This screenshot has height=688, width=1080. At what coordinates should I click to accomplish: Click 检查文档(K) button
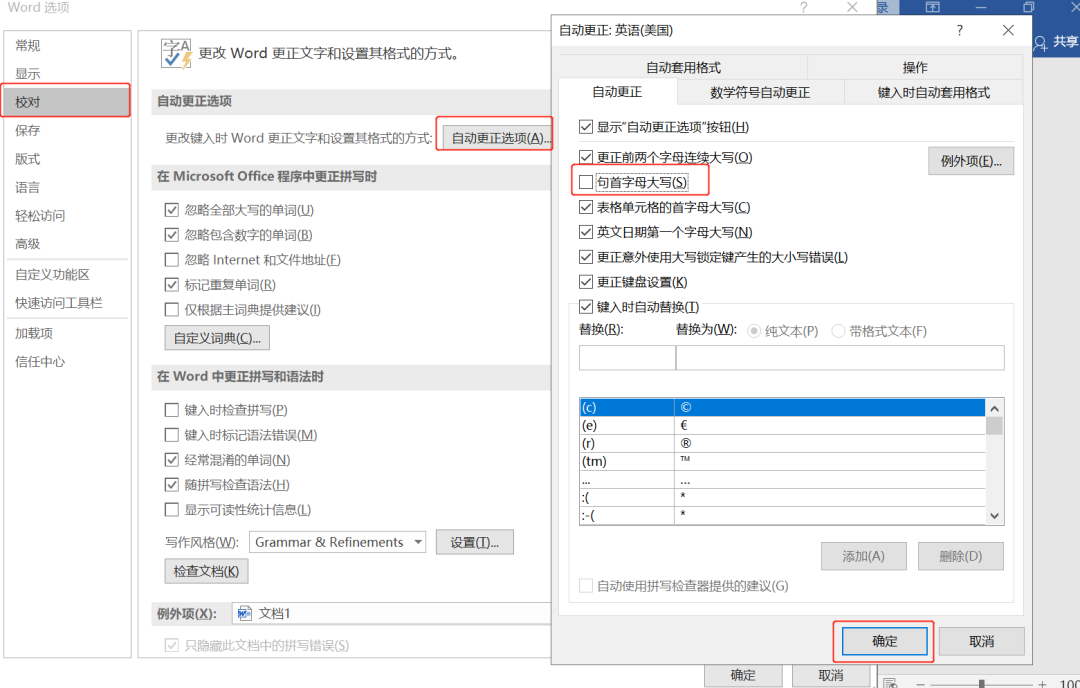[x=206, y=571]
